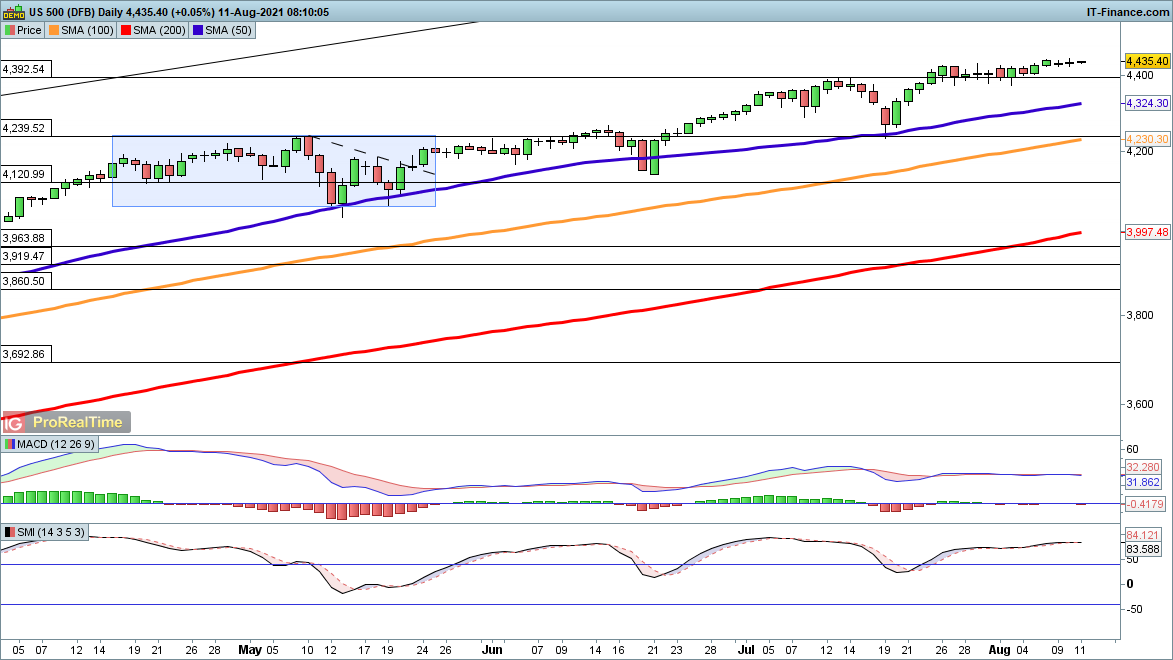Click the IG ProRealTime logo watermark
This screenshot has width=1173, height=660.
click(x=67, y=422)
